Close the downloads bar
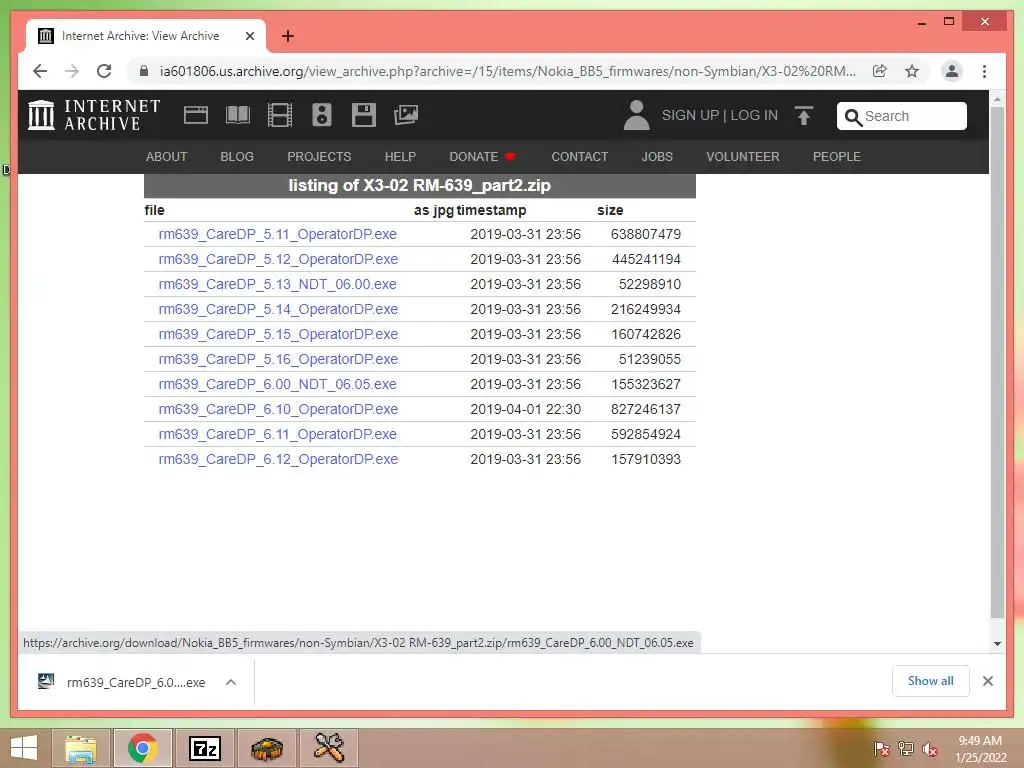Screen dimensions: 1024x768 click(987, 681)
